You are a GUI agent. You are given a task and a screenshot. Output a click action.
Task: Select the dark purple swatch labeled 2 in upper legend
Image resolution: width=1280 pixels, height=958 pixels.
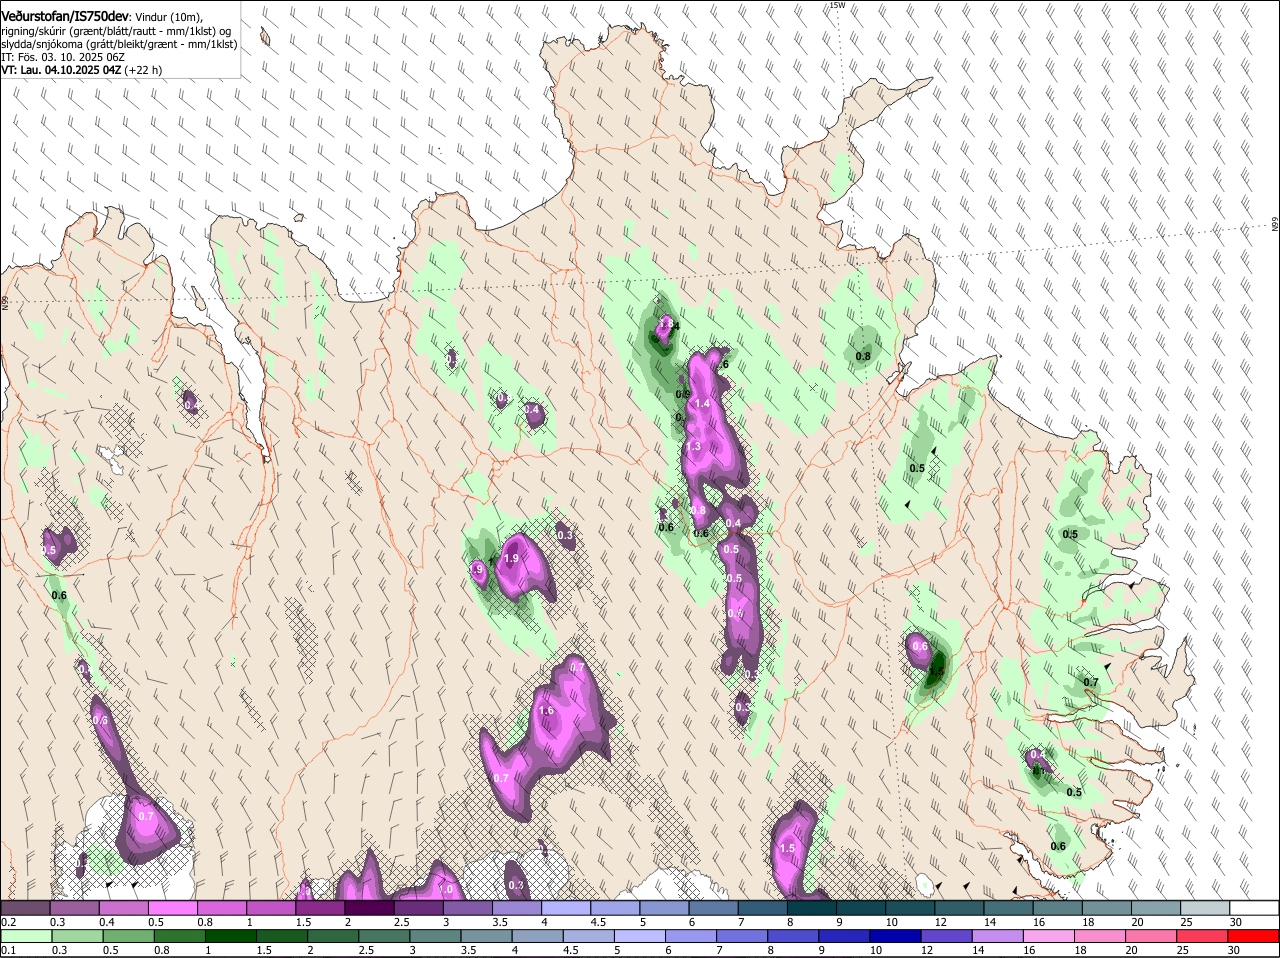pyautogui.click(x=369, y=908)
